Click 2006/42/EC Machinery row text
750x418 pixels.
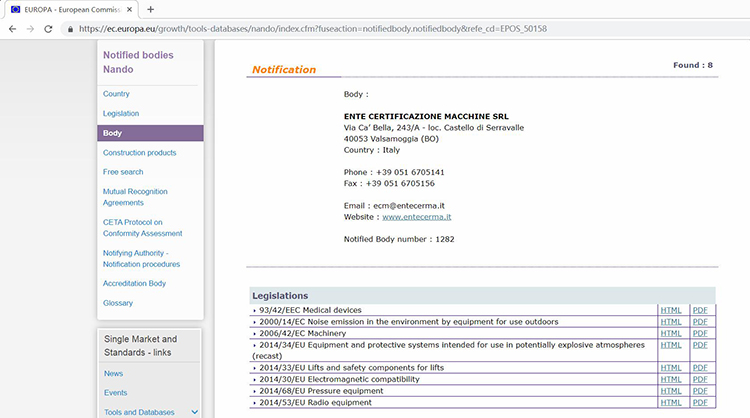click(x=303, y=333)
